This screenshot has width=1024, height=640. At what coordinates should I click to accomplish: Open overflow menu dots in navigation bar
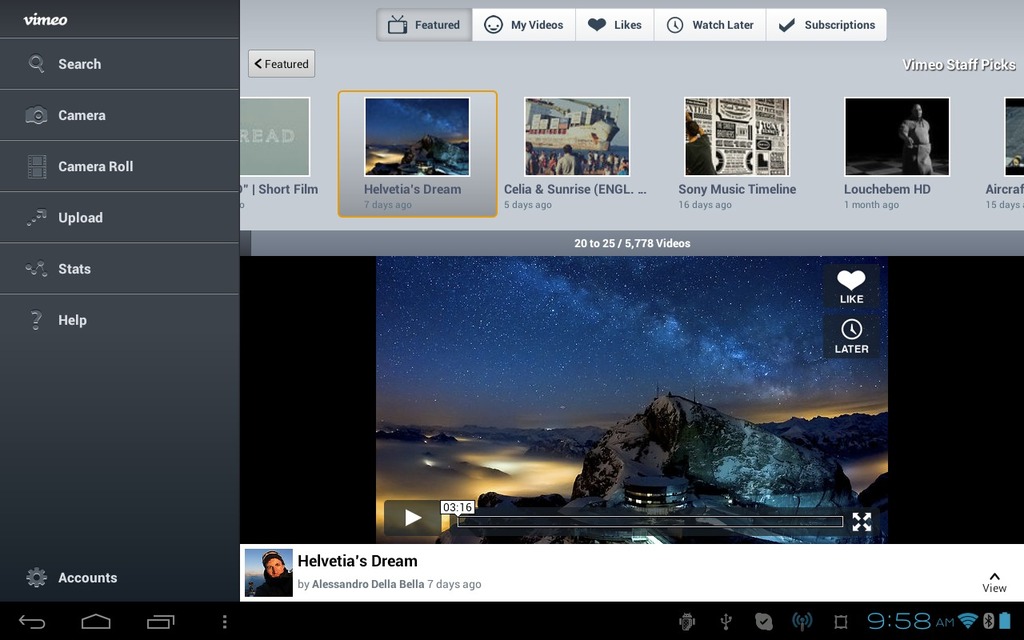(225, 622)
